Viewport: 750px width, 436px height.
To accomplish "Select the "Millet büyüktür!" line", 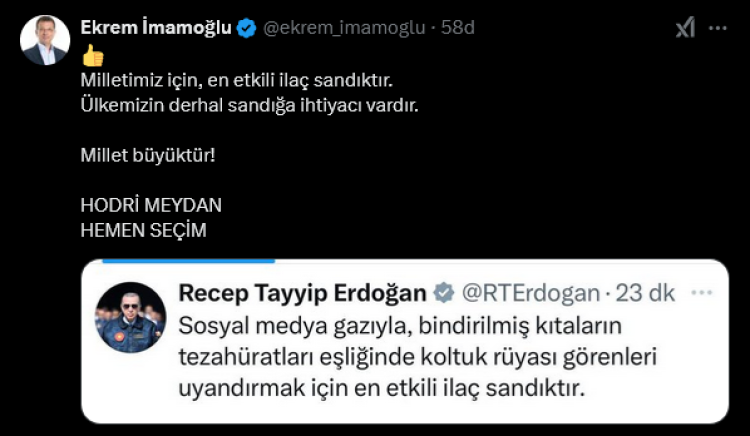I will [x=147, y=156].
